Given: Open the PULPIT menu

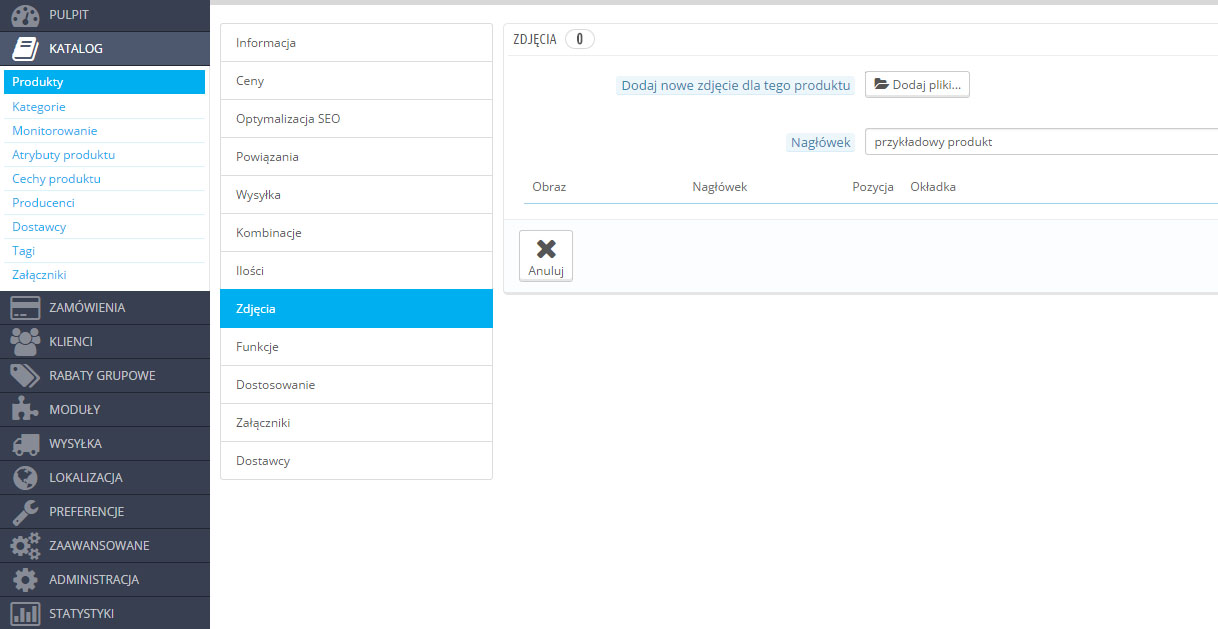Looking at the screenshot, I should [x=105, y=15].
